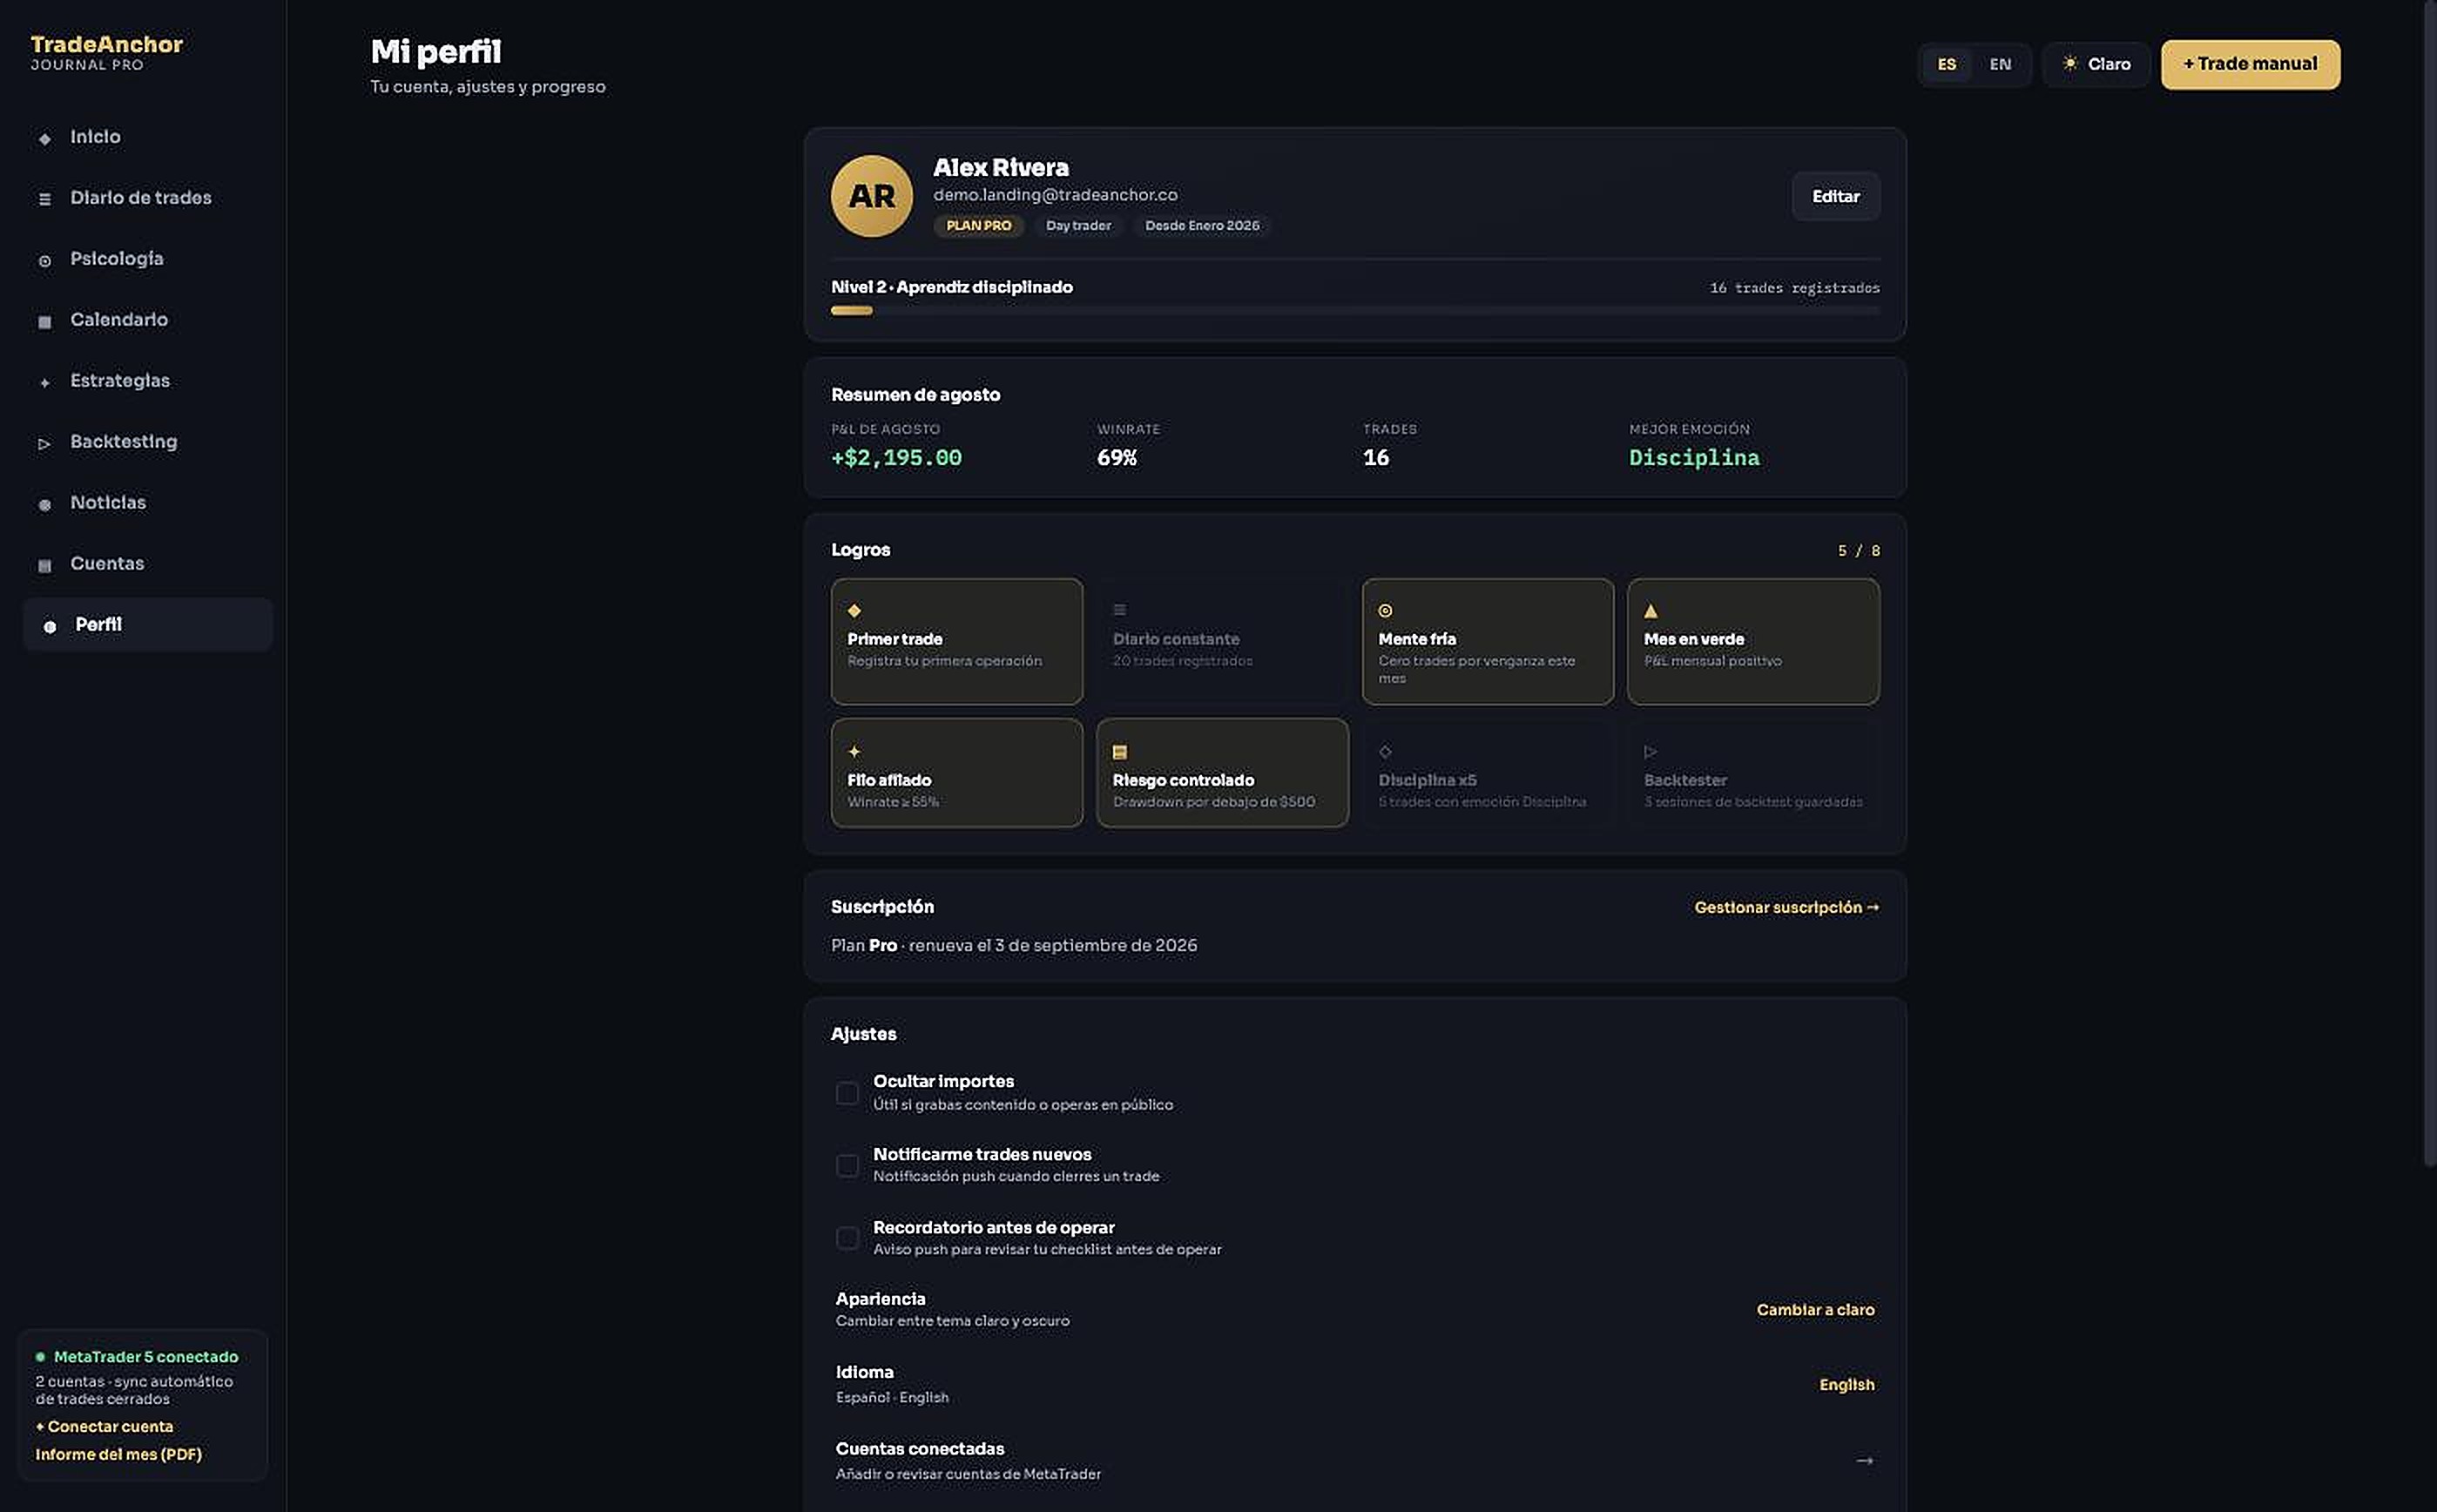Image resolution: width=2437 pixels, height=1512 pixels.
Task: Click the Backtester play badge icon
Action: (x=1650, y=751)
